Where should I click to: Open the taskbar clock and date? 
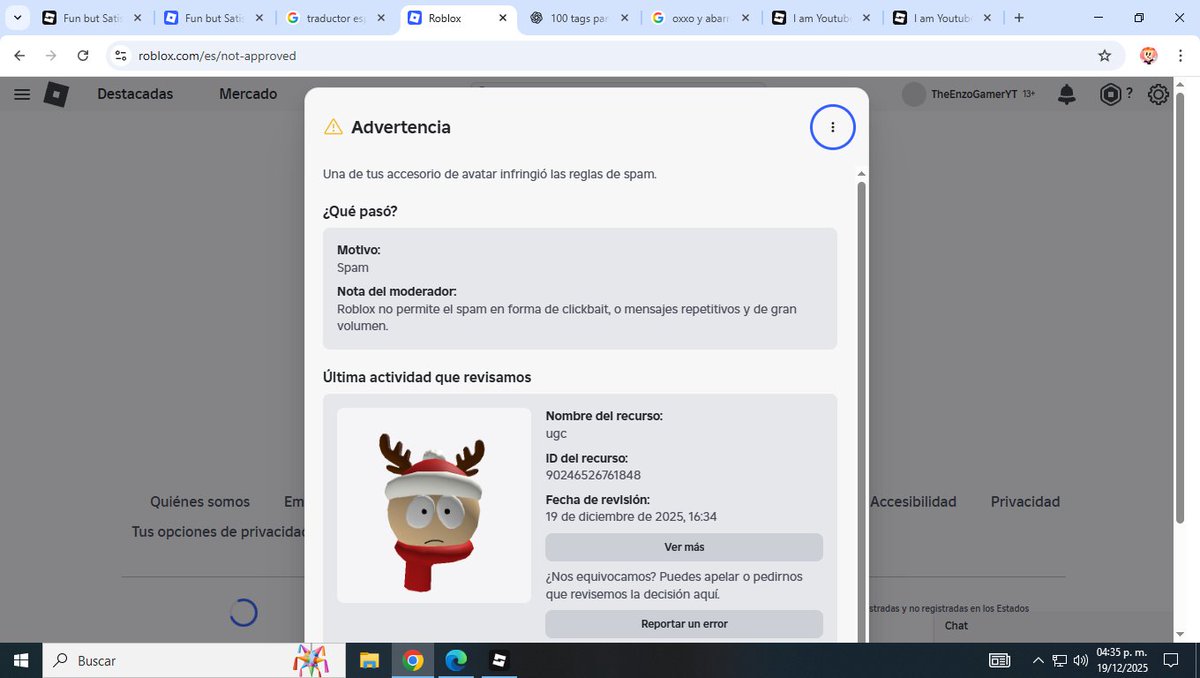1124,660
